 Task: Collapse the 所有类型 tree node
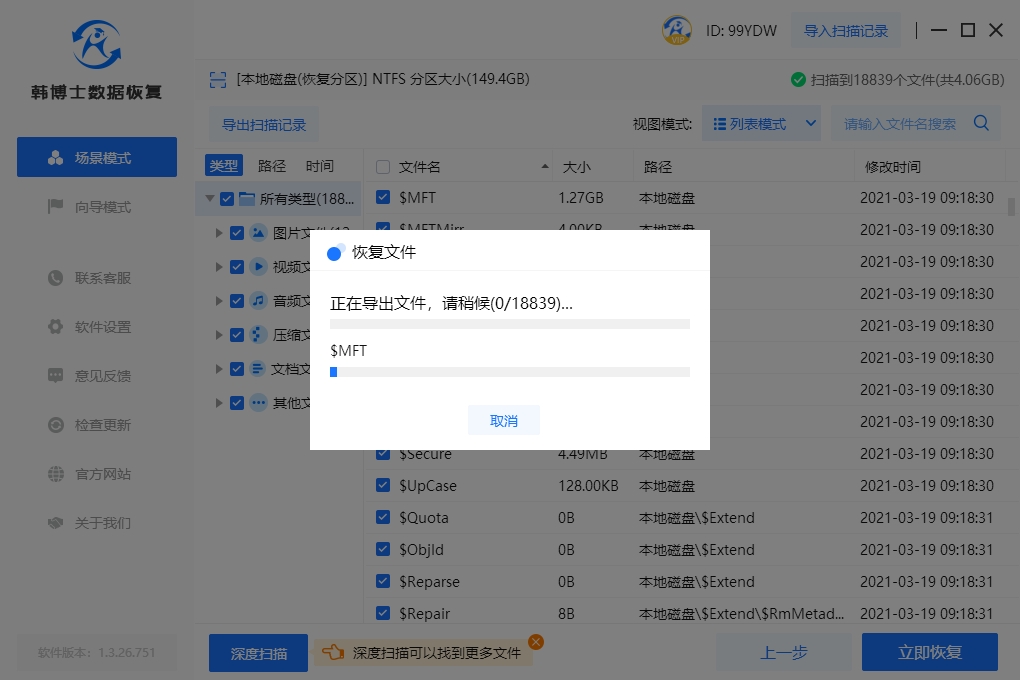209,199
